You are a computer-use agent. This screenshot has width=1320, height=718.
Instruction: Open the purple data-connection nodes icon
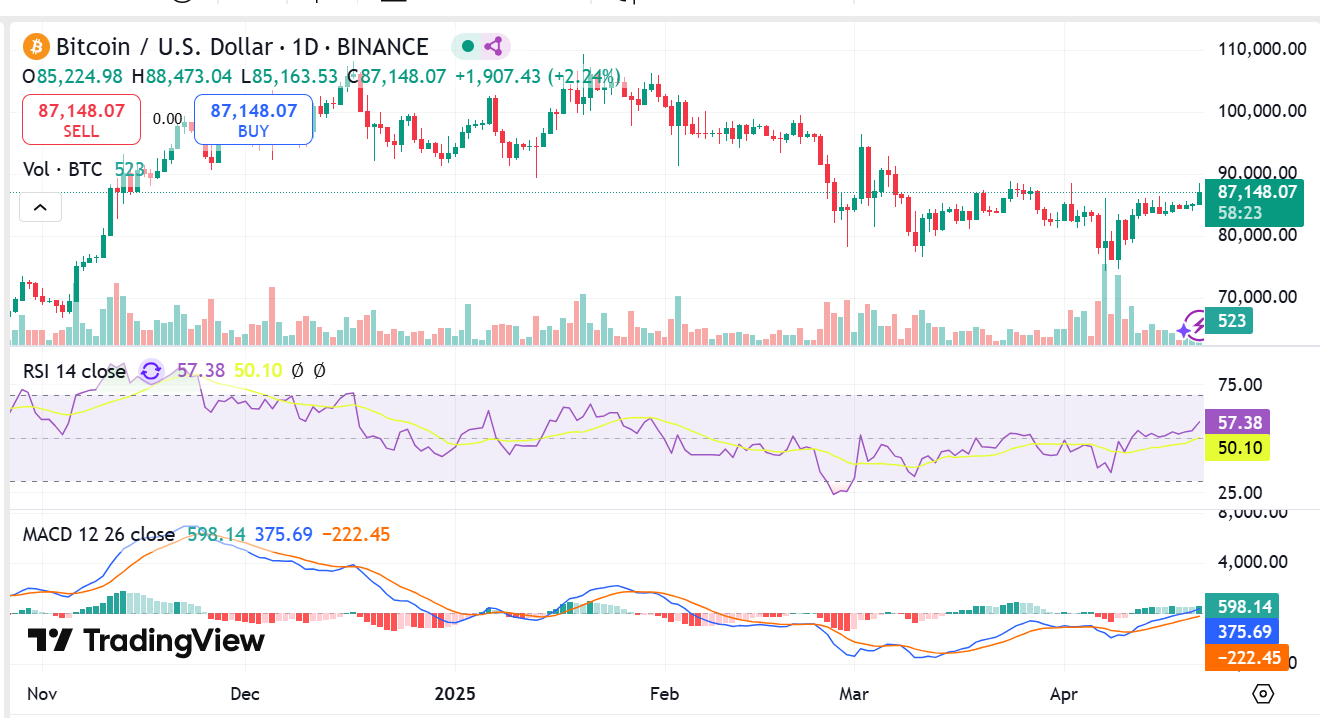[493, 46]
